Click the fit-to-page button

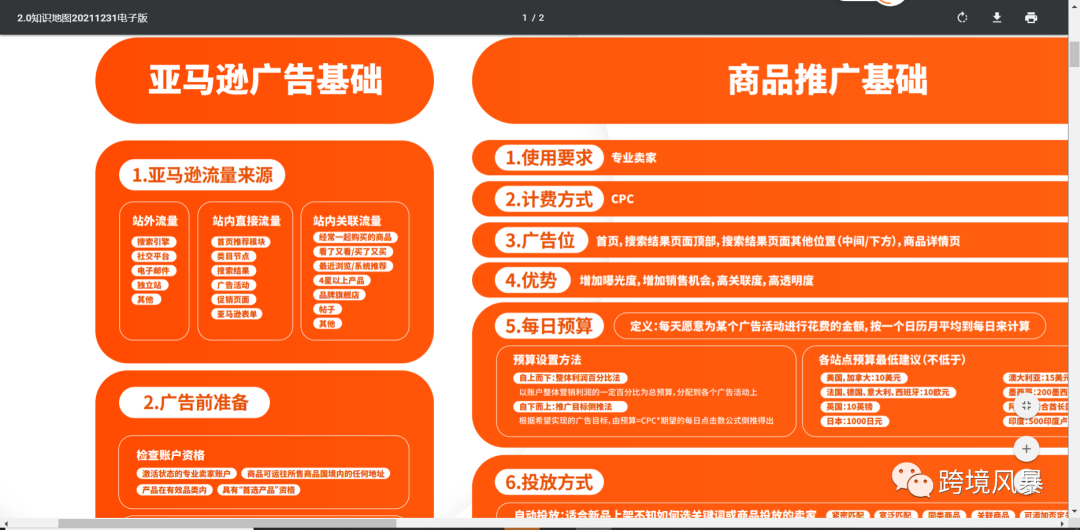coord(1026,405)
